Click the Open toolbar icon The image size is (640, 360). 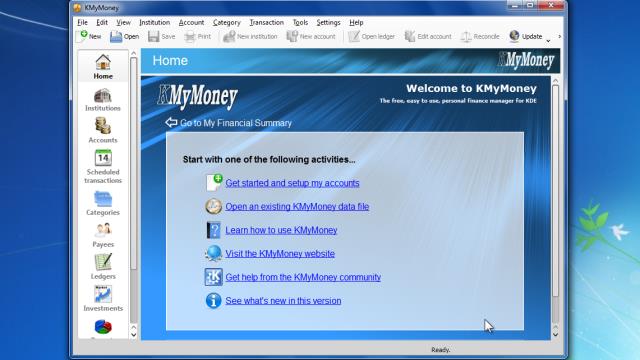(116, 36)
